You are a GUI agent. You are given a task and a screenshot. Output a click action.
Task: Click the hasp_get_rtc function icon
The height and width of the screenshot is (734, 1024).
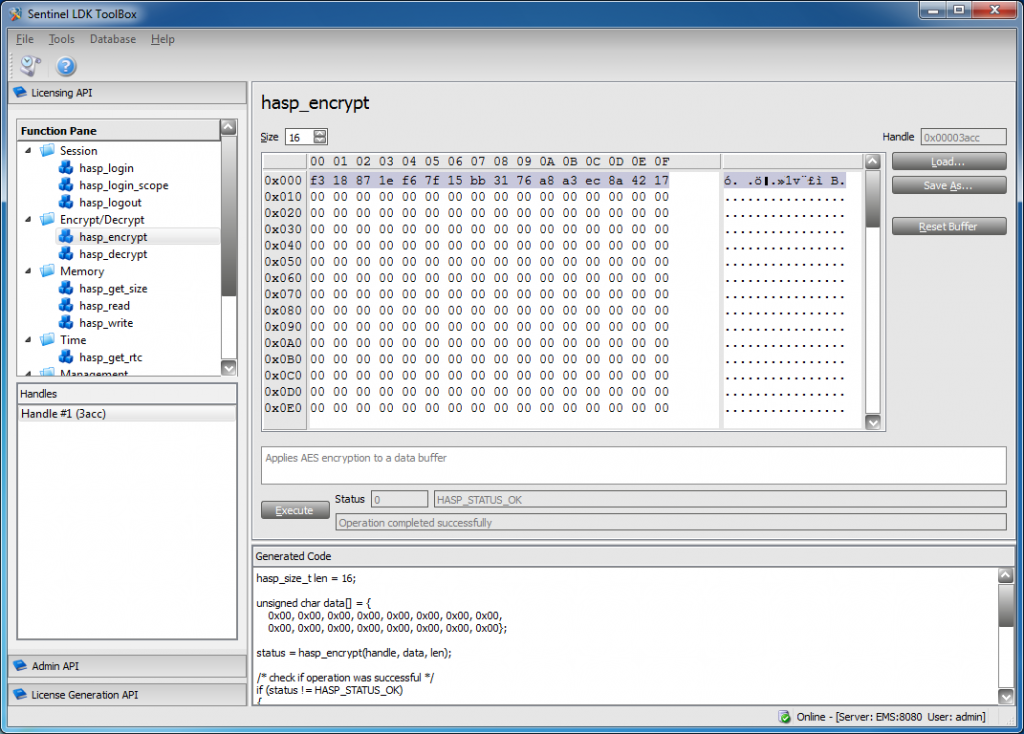point(66,357)
